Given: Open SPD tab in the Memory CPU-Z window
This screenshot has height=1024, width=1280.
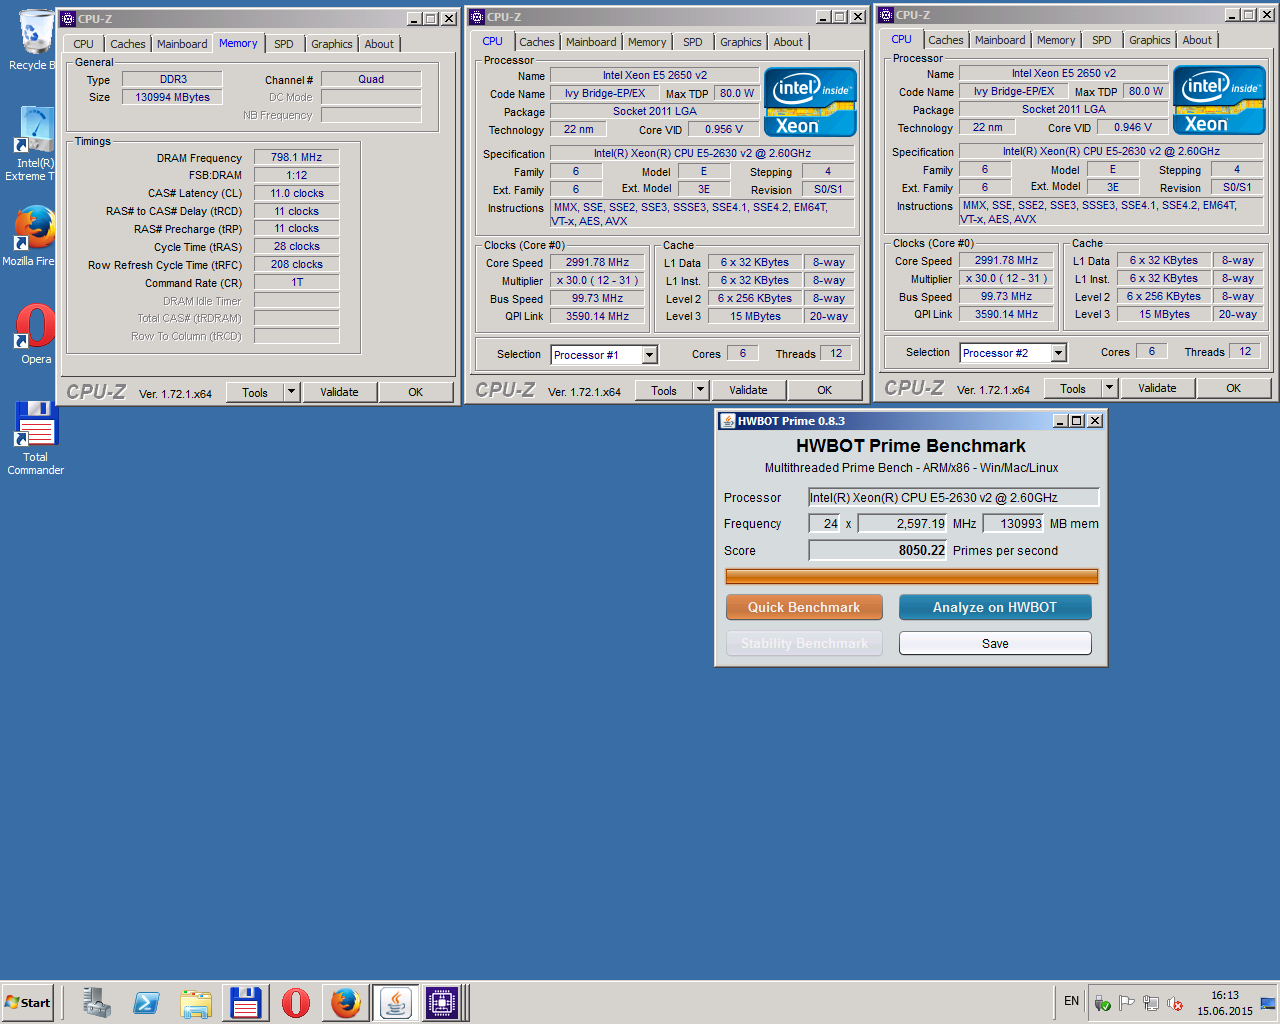Looking at the screenshot, I should tap(284, 44).
